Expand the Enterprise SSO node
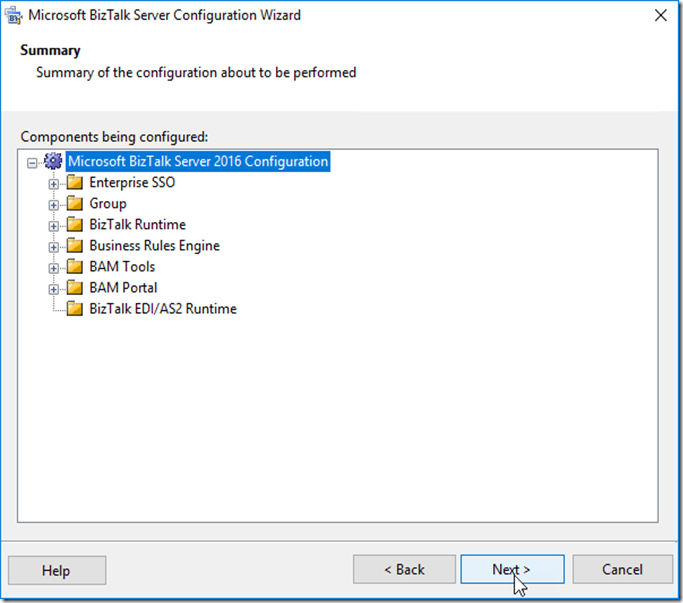 tap(53, 184)
